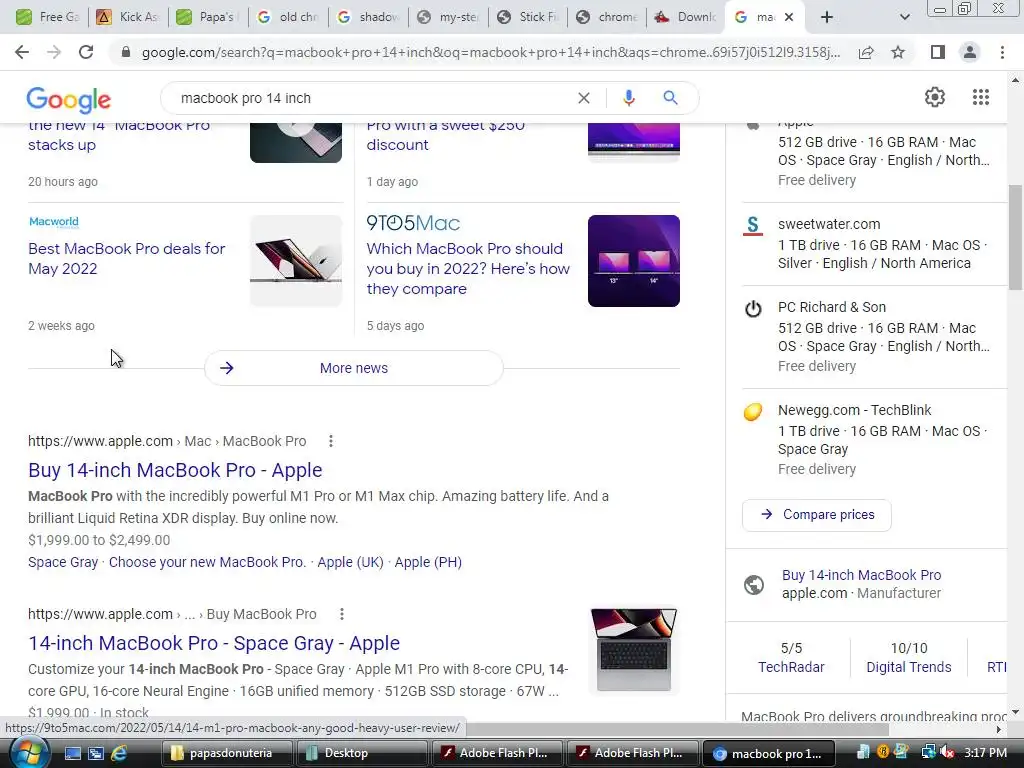This screenshot has height=768, width=1024.
Task: Click the PC Richard & Son power icon
Action: coord(753,309)
